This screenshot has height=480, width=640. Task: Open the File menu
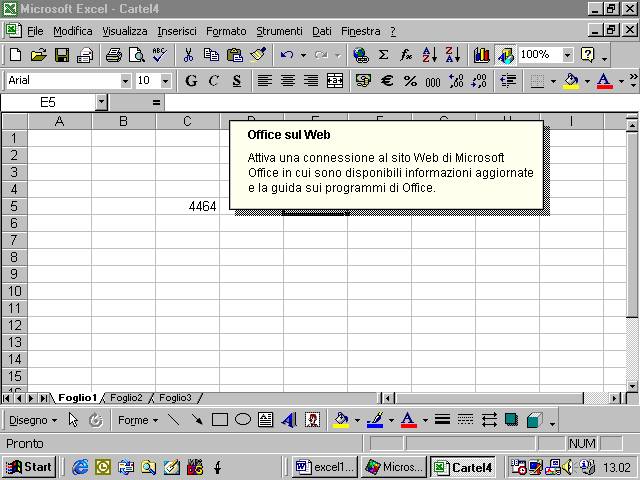pyautogui.click(x=35, y=31)
